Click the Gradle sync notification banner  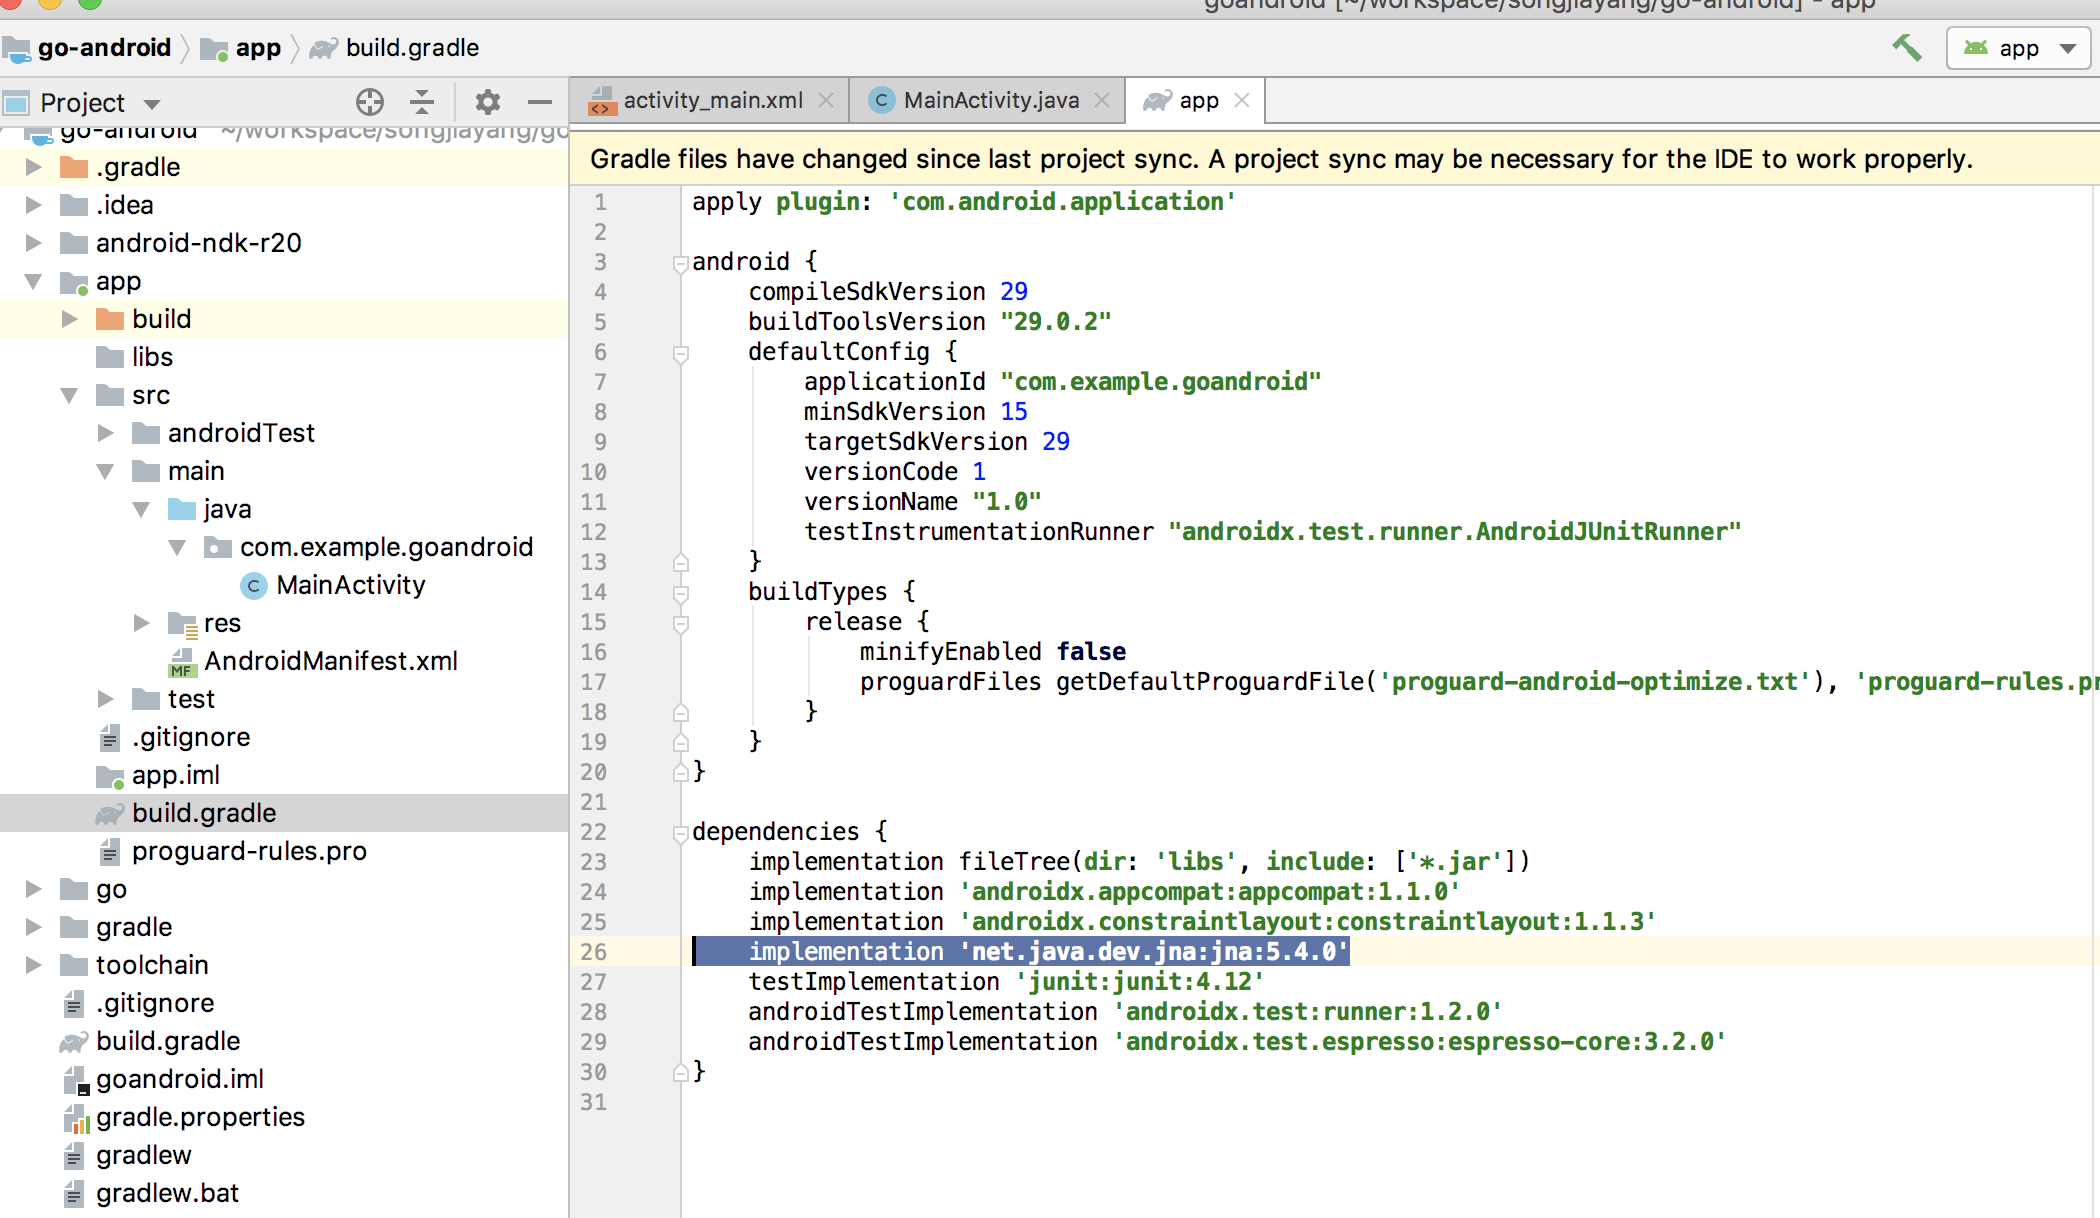[x=1334, y=159]
